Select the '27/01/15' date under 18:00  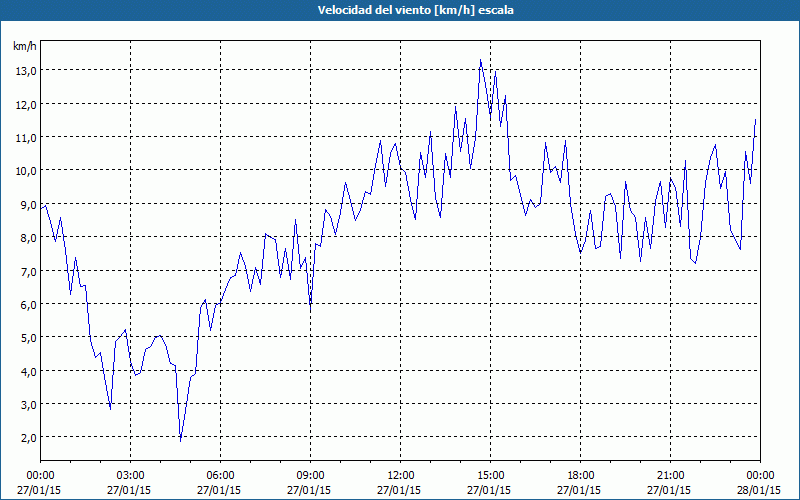tap(579, 490)
